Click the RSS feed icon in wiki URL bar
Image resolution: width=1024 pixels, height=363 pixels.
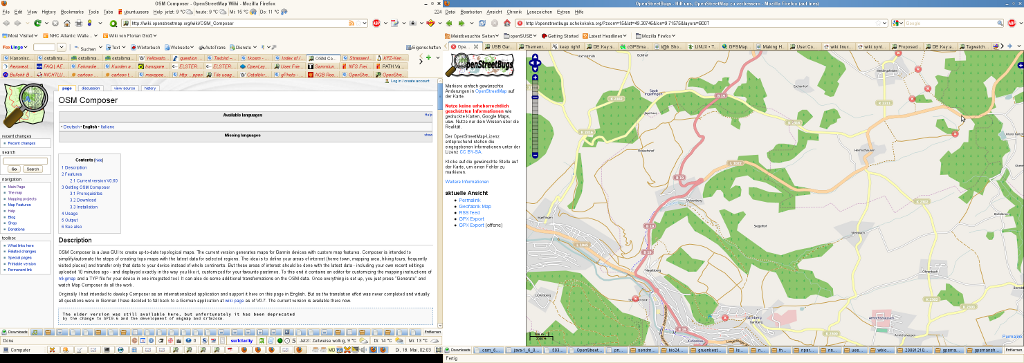[x=352, y=24]
